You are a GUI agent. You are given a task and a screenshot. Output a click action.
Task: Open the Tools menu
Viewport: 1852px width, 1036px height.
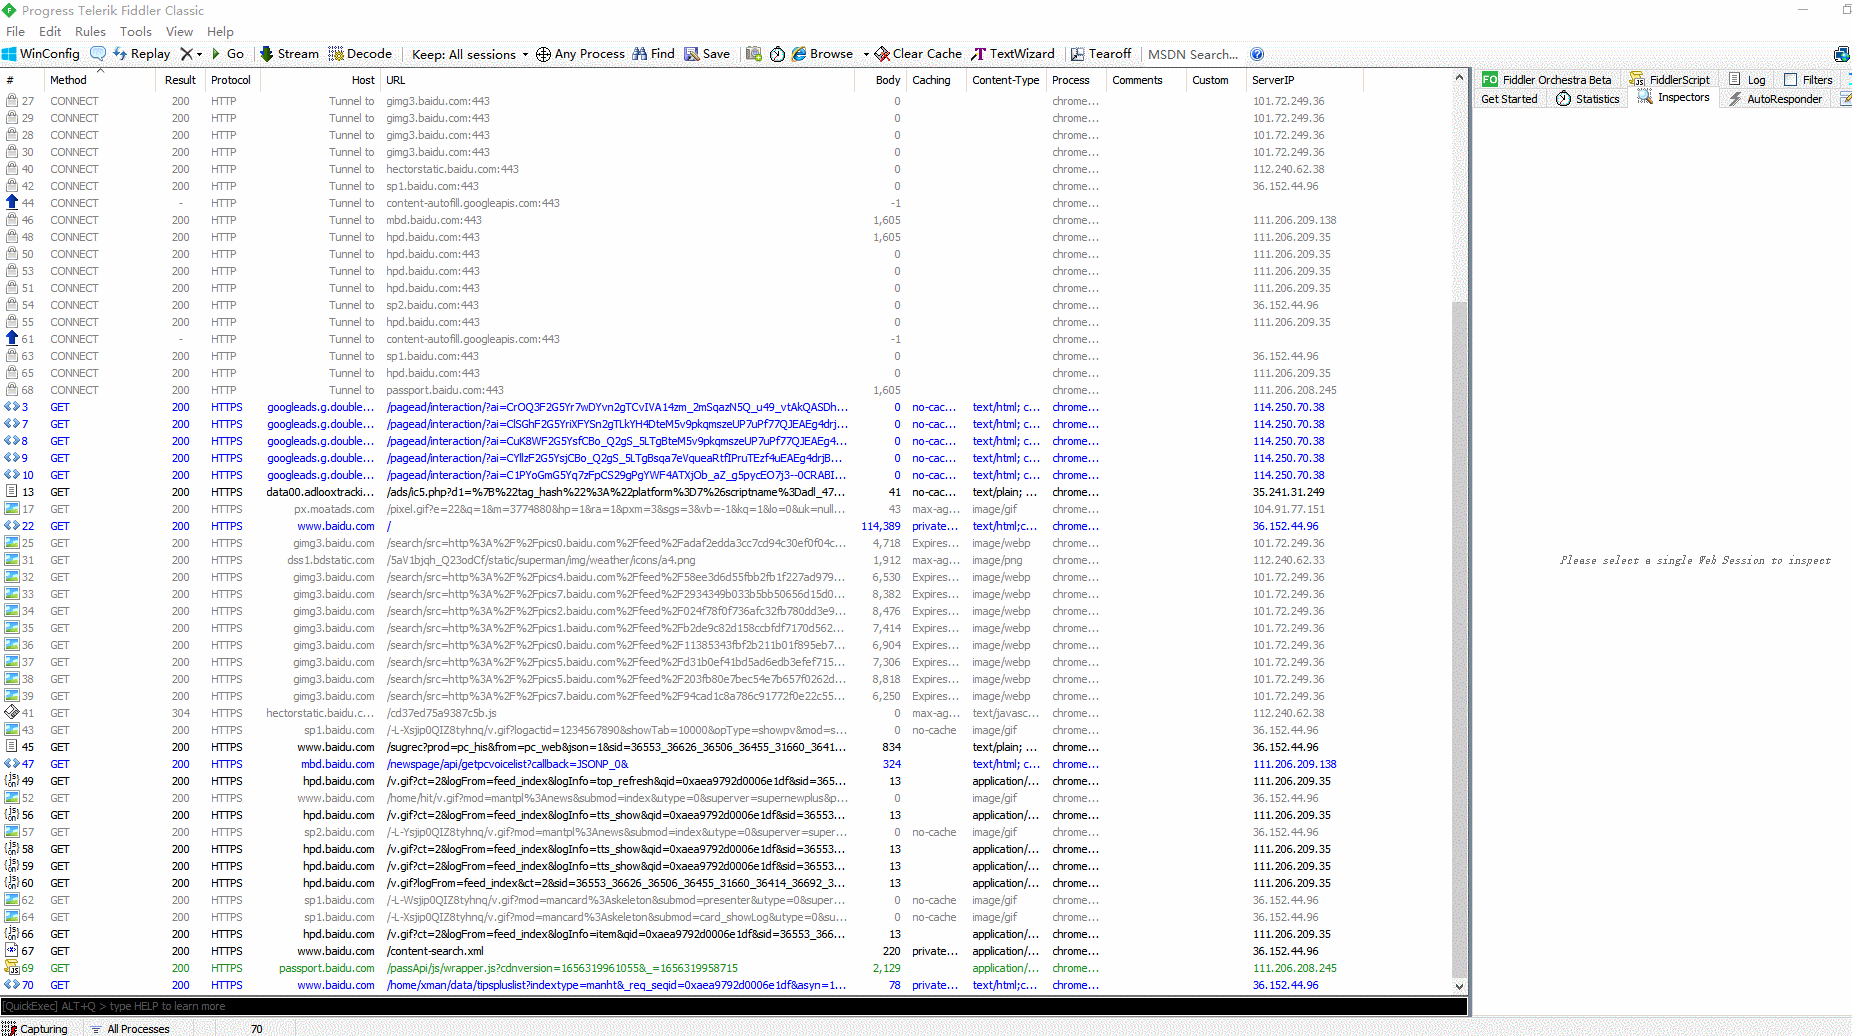(136, 31)
